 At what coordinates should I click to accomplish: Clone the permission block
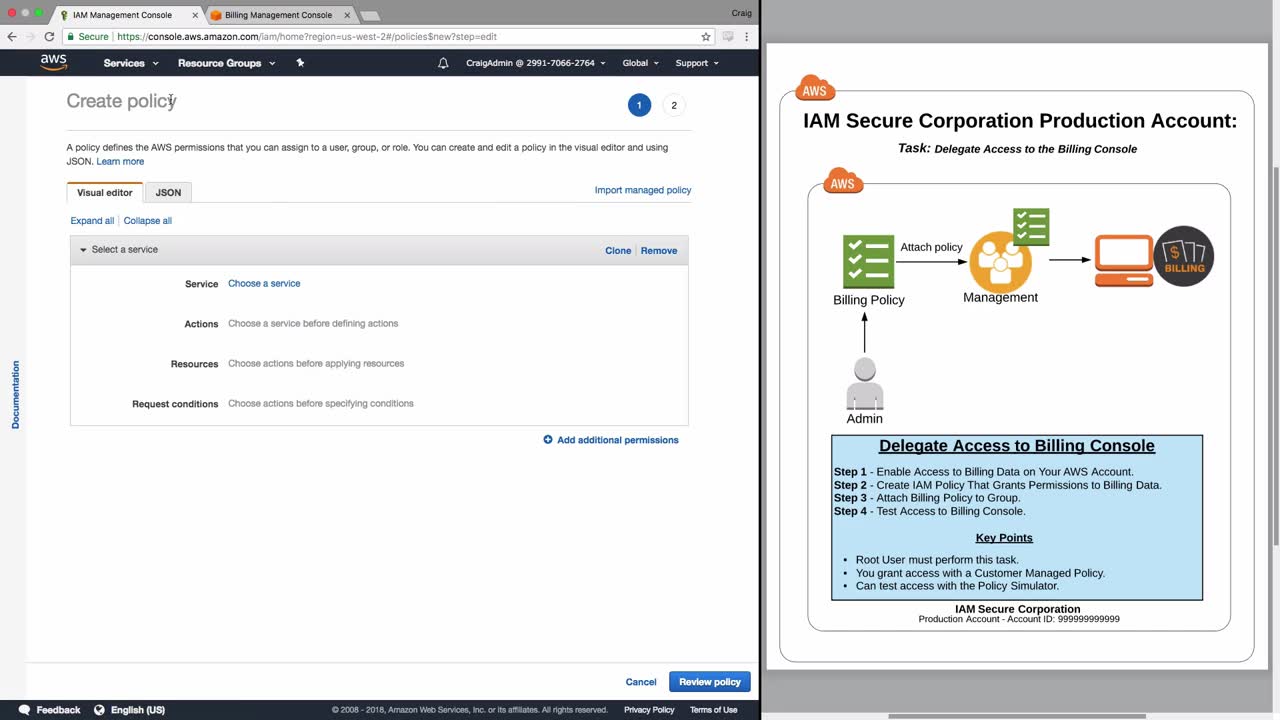[x=618, y=250]
